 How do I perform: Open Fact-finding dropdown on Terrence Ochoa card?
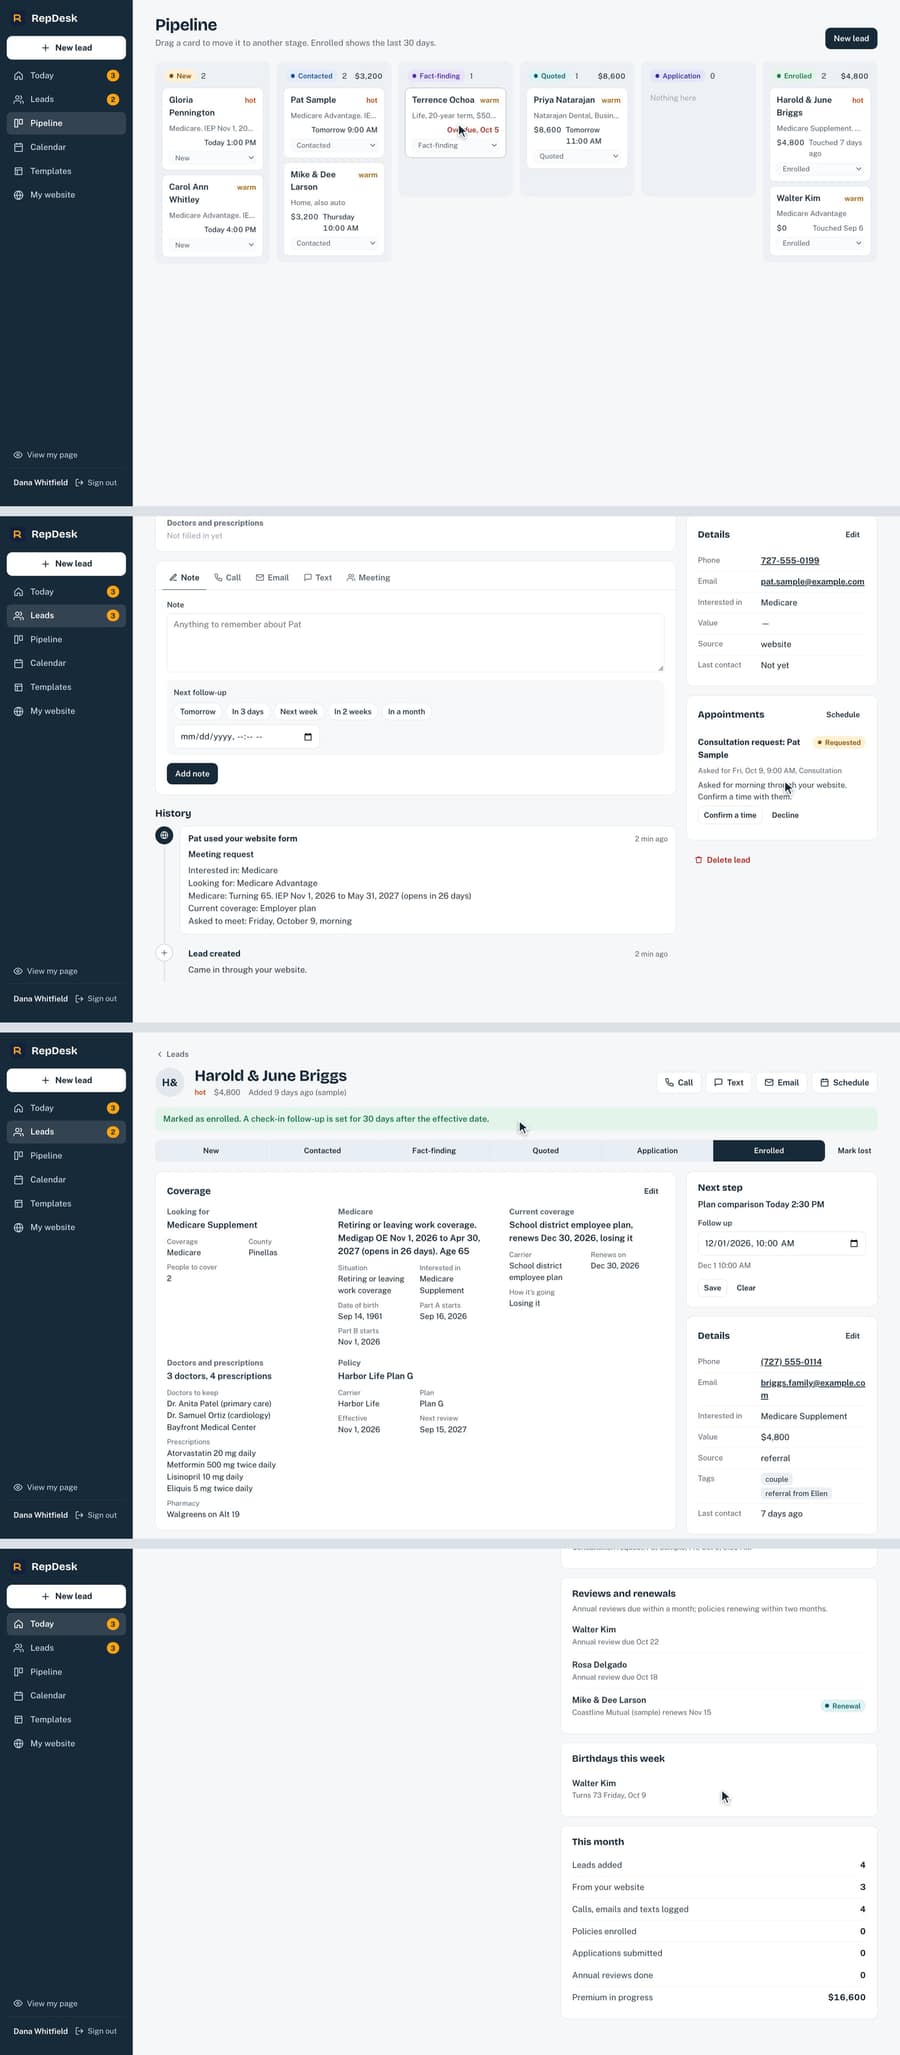coord(456,145)
